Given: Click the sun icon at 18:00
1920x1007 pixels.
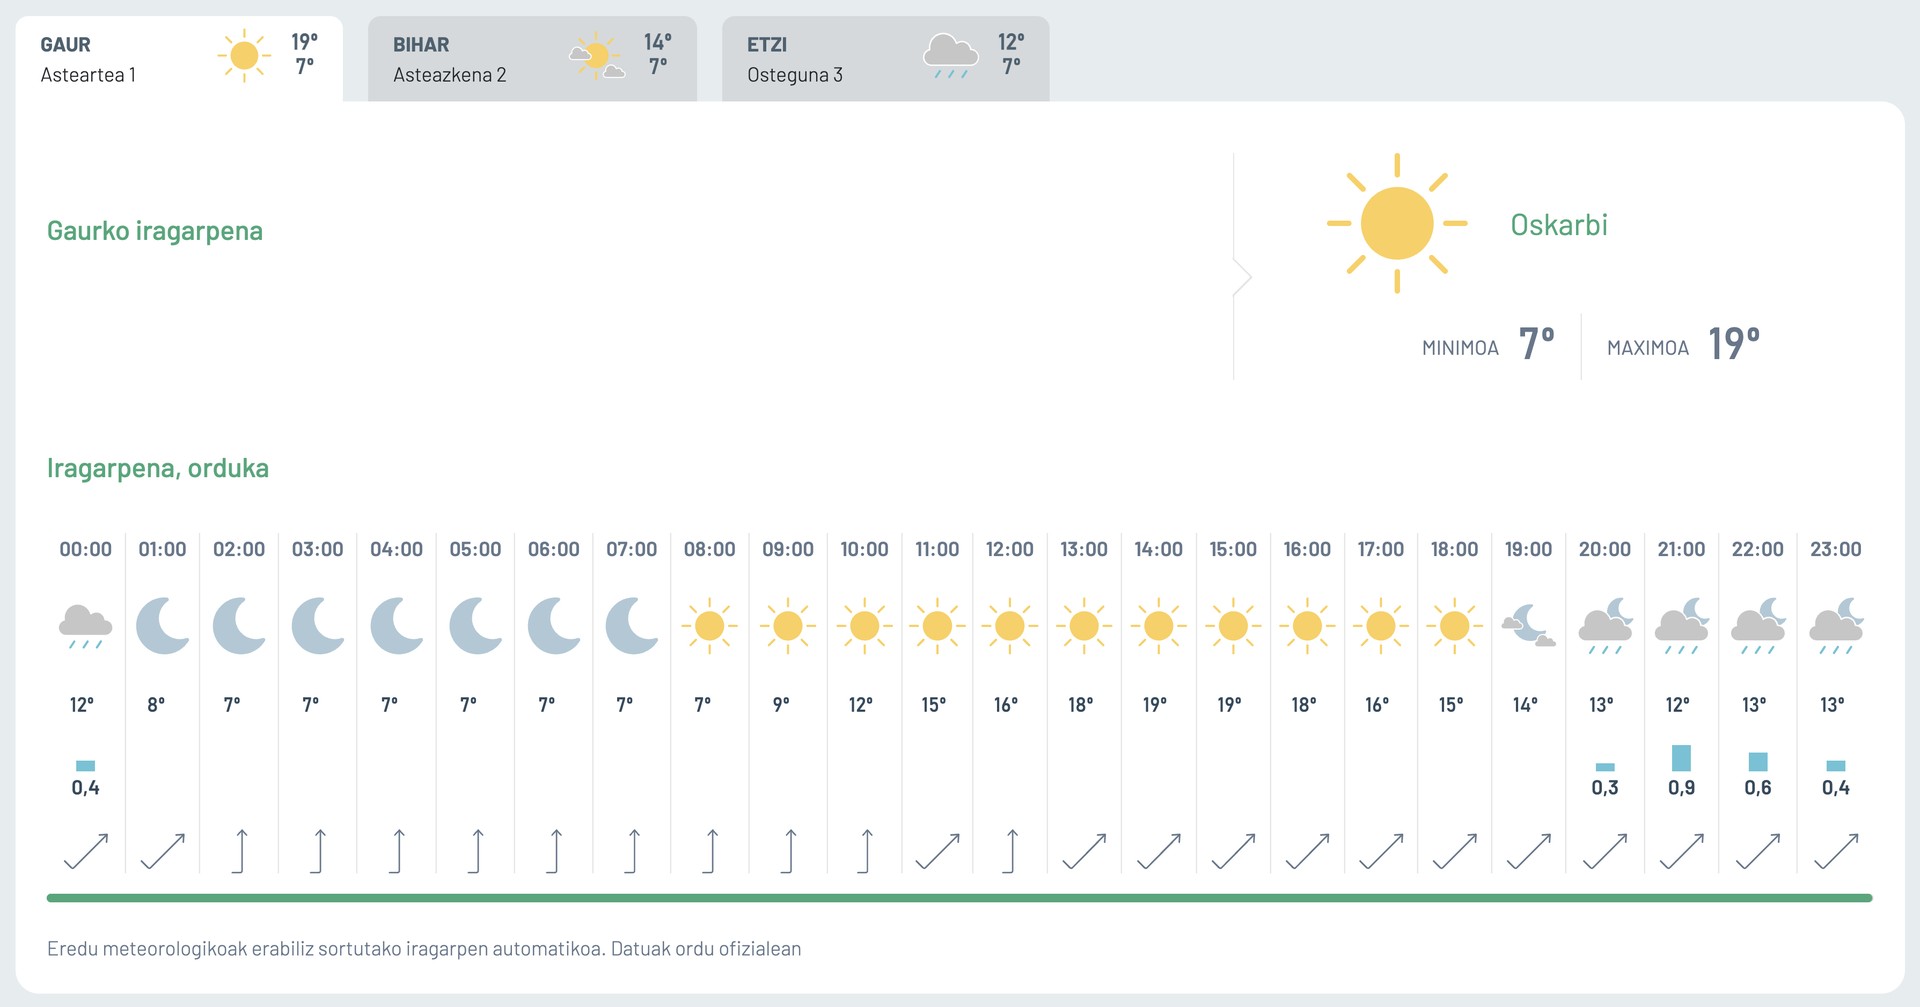Looking at the screenshot, I should click(x=1455, y=626).
